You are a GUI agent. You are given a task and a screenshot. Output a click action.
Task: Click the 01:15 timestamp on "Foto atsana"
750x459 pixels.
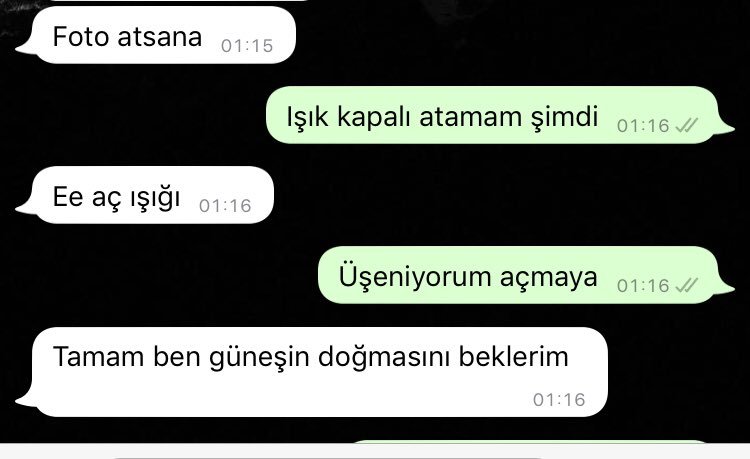coord(247,46)
